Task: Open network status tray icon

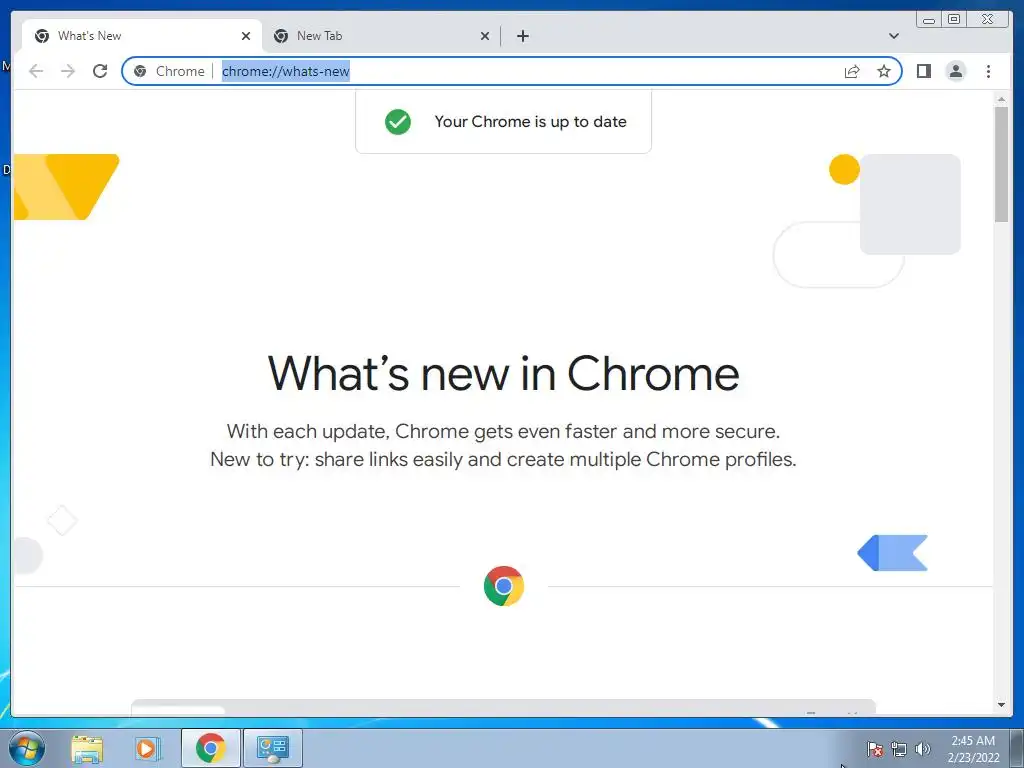Action: [x=899, y=749]
